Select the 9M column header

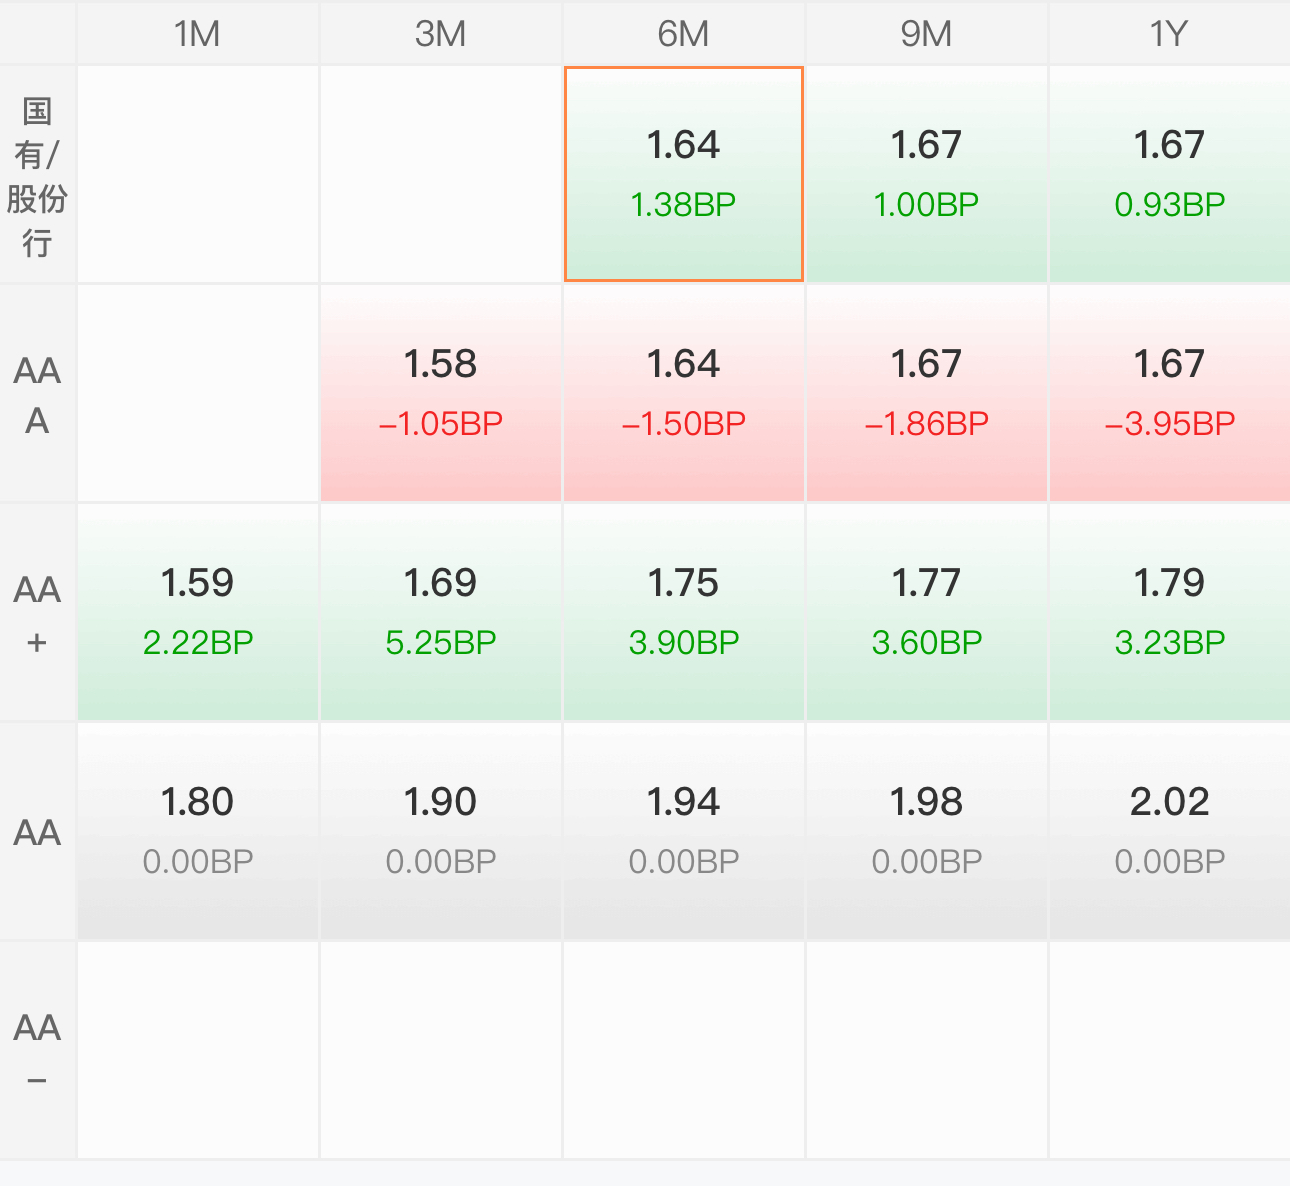(x=927, y=33)
